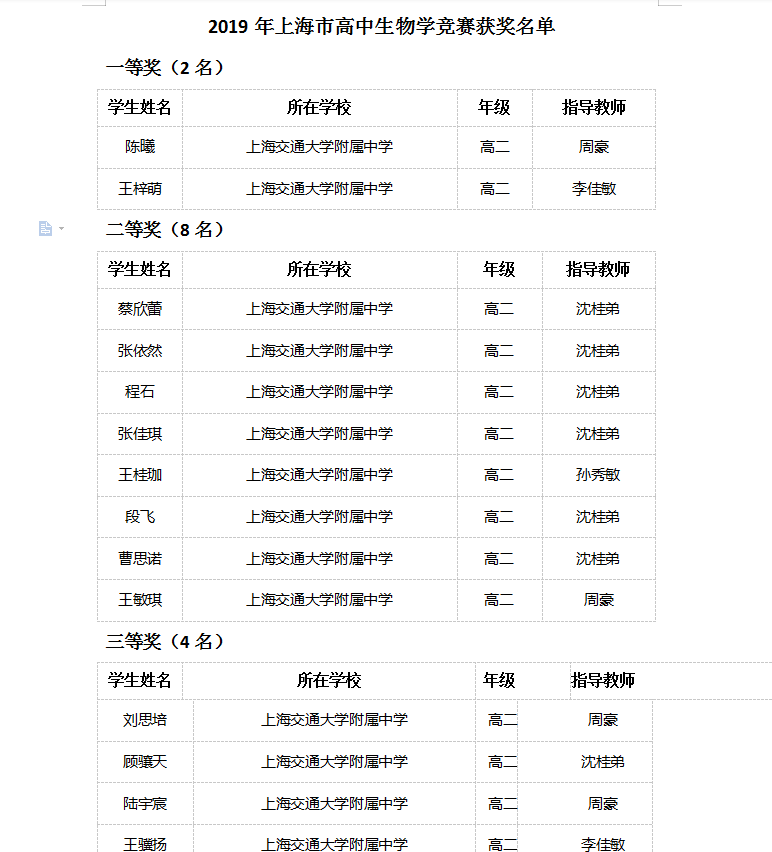Viewport: 772px width, 852px height.
Task: Click the student name 王敏琪
Action: [x=140, y=600]
